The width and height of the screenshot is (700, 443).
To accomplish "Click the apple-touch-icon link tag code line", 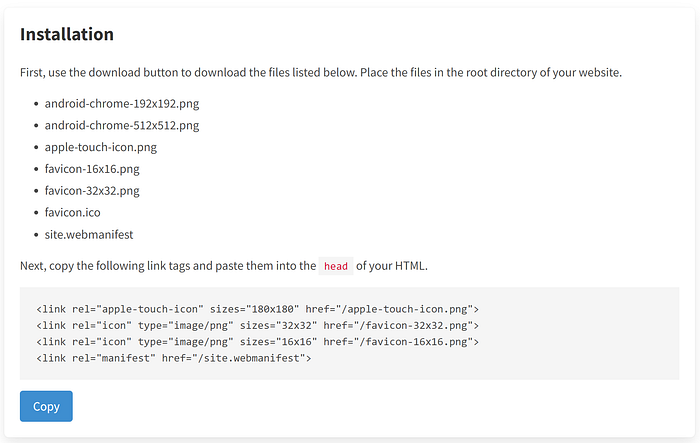I will pyautogui.click(x=258, y=309).
